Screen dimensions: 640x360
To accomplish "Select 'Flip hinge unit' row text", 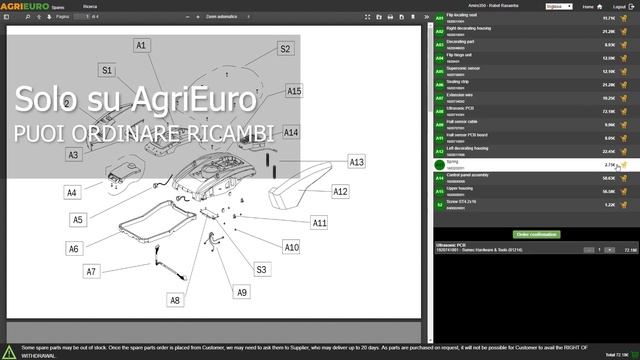I will click(x=459, y=55).
